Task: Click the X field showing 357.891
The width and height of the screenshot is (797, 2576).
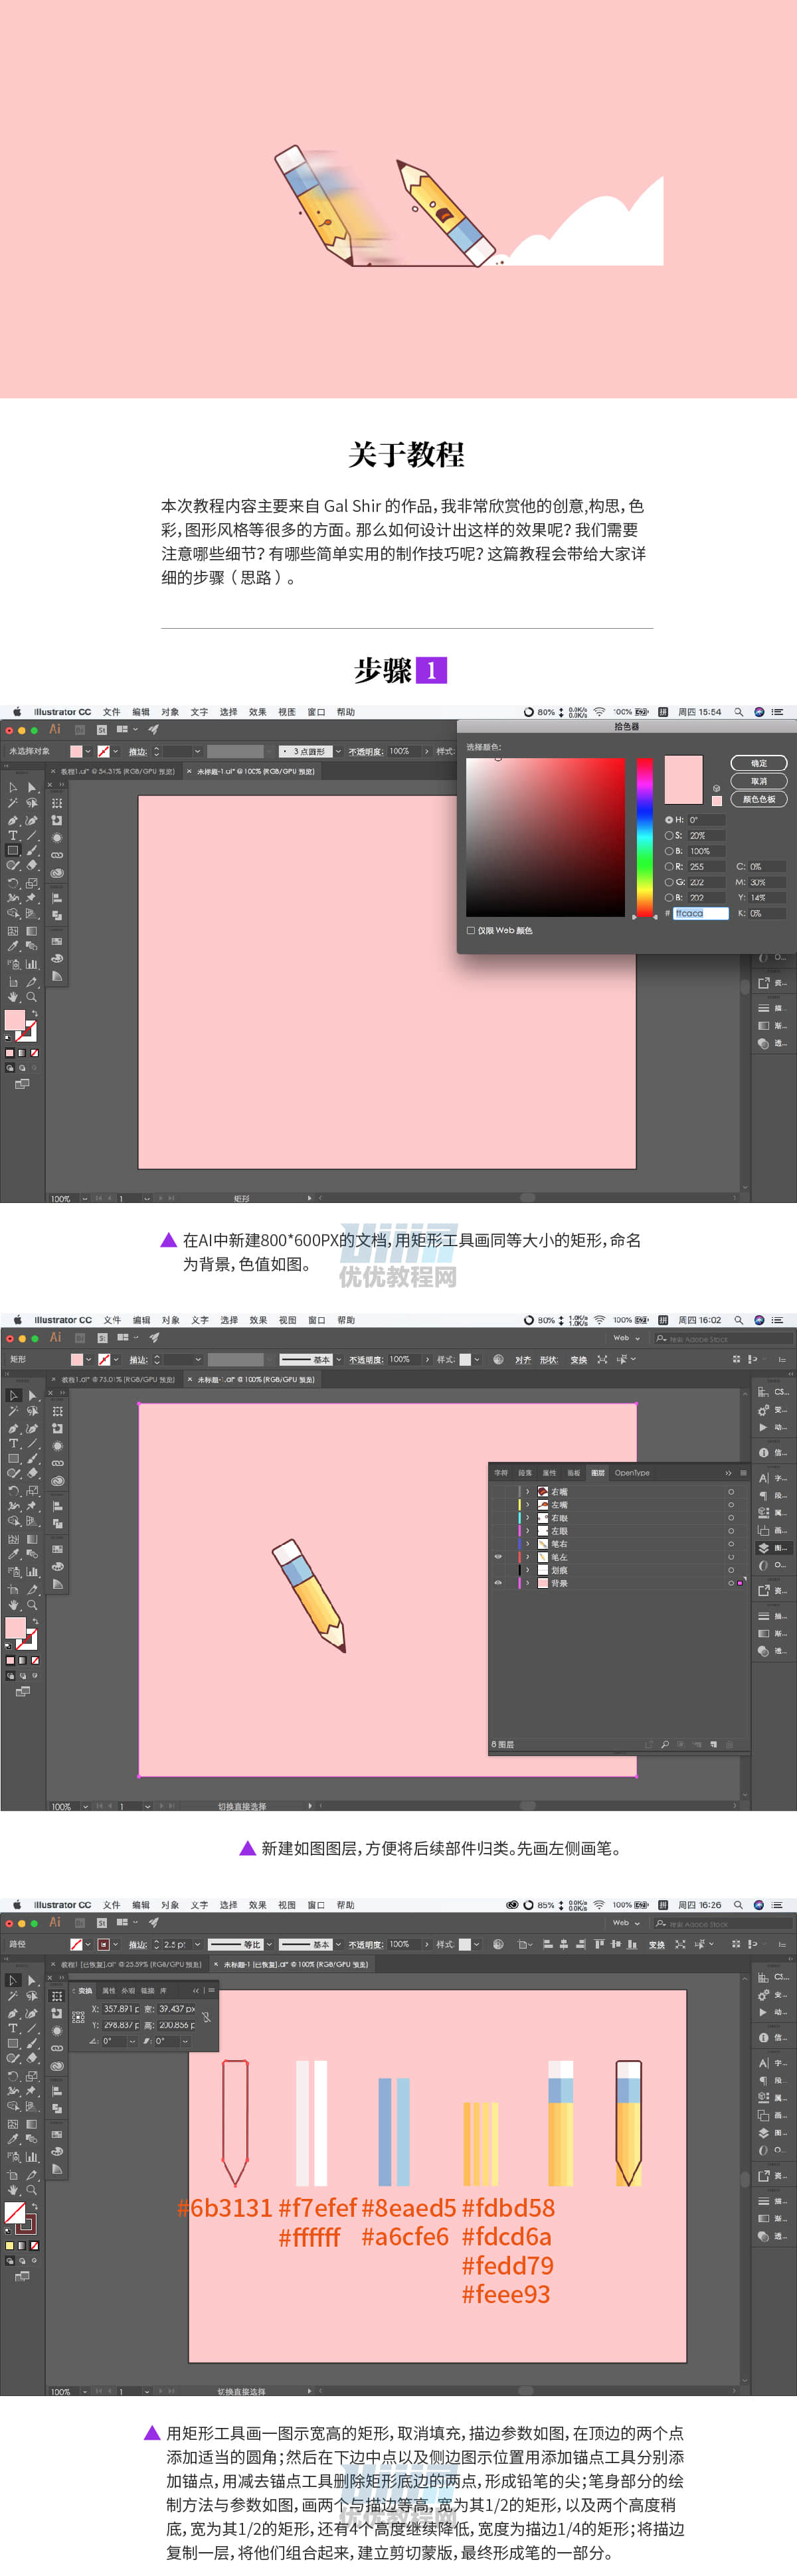Action: 121,2008
